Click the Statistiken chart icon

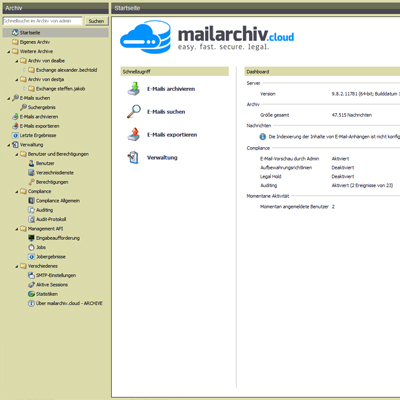coord(31,294)
